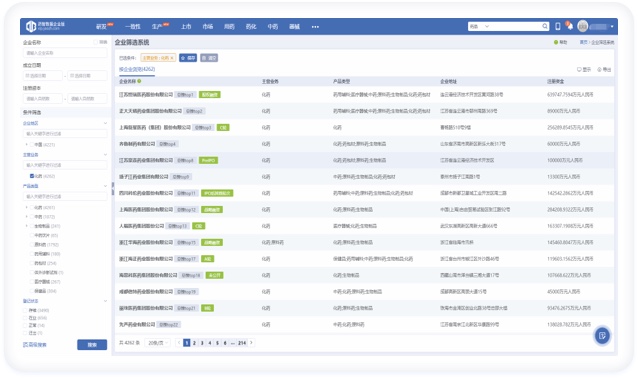Remove the 化药 selected filter tag

172,58
